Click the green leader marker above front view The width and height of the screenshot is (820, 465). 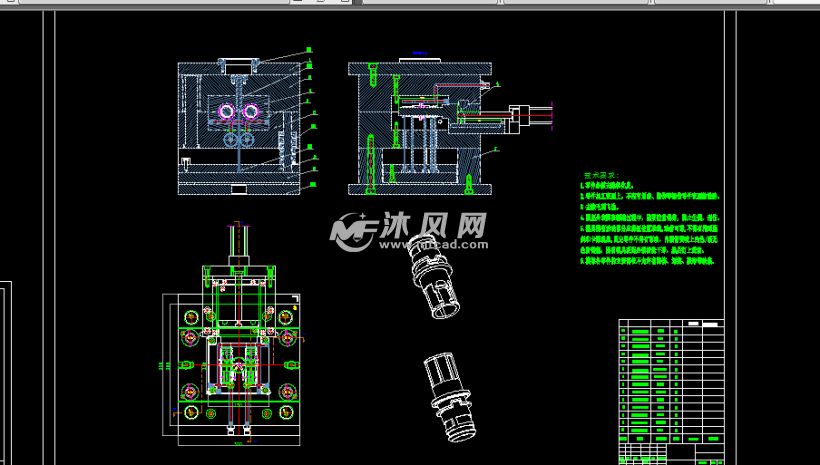point(309,49)
